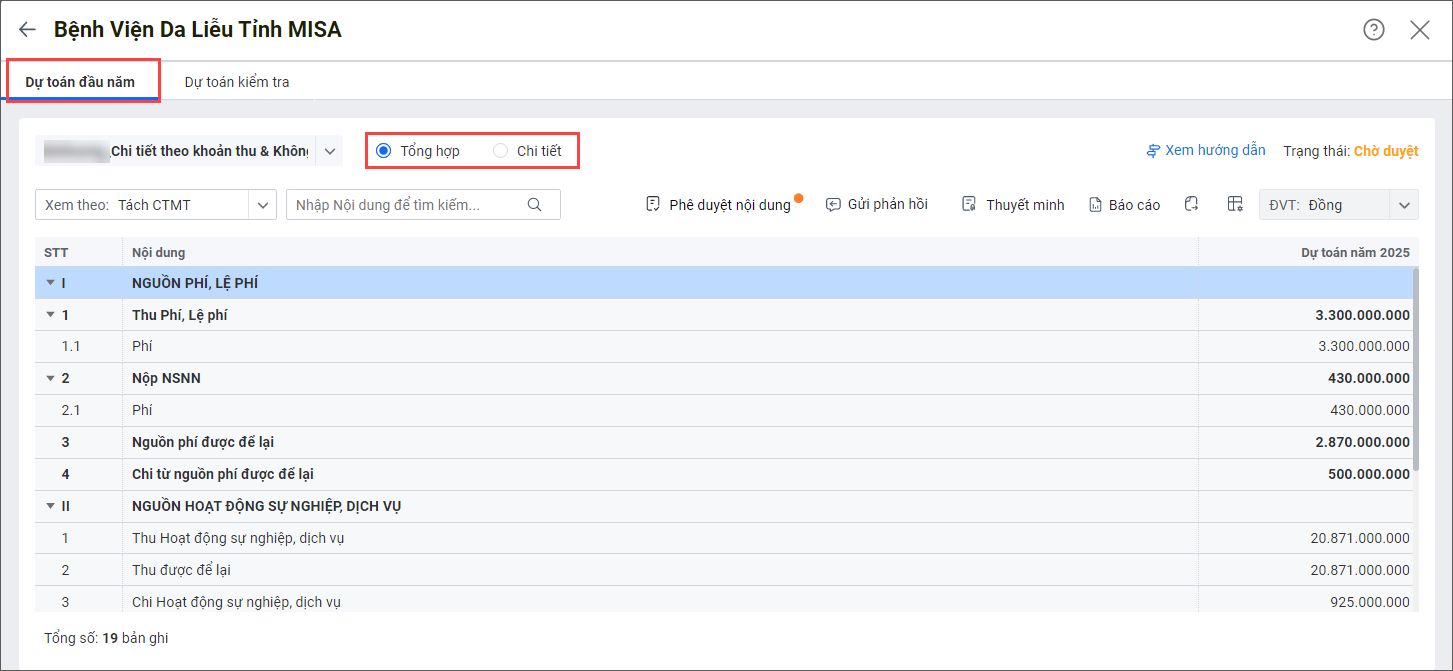Select the Tổng hợp radio button
This screenshot has height=671, width=1453.
point(384,151)
